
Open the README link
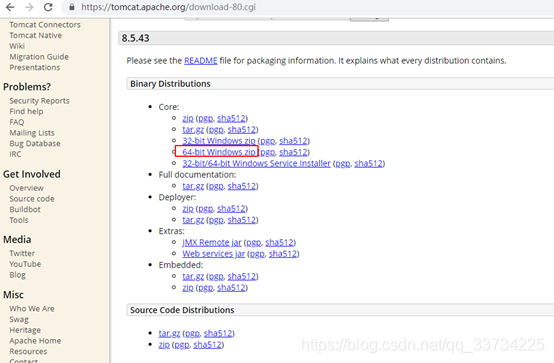coord(201,61)
